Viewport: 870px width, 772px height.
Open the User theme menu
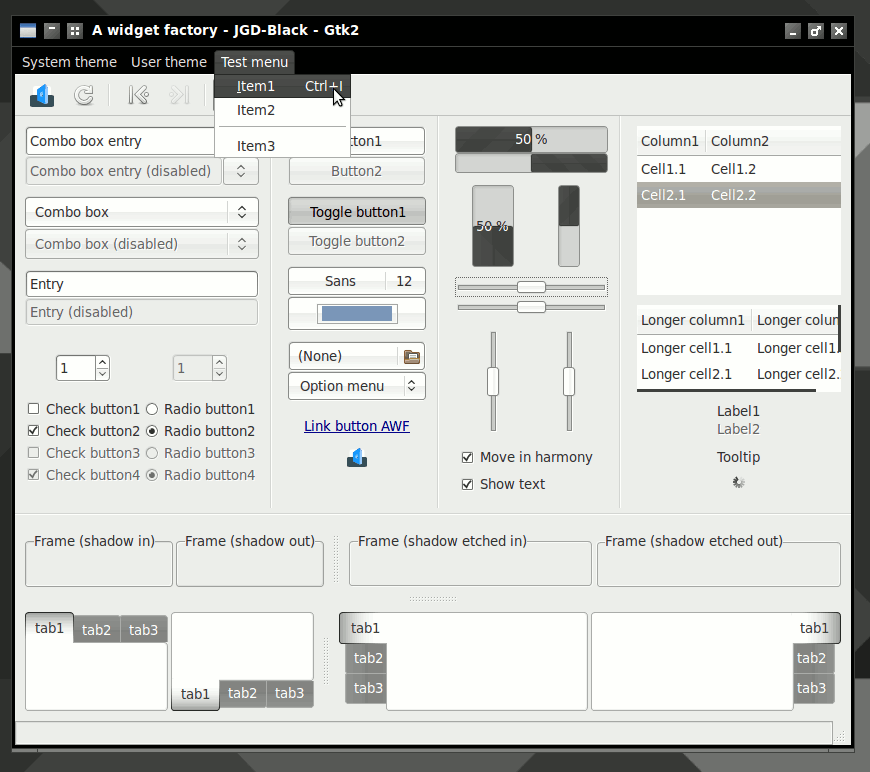(169, 62)
